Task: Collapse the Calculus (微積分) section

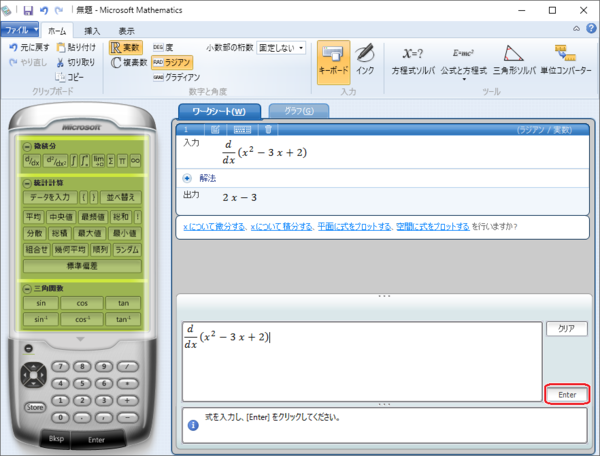Action: (27, 146)
